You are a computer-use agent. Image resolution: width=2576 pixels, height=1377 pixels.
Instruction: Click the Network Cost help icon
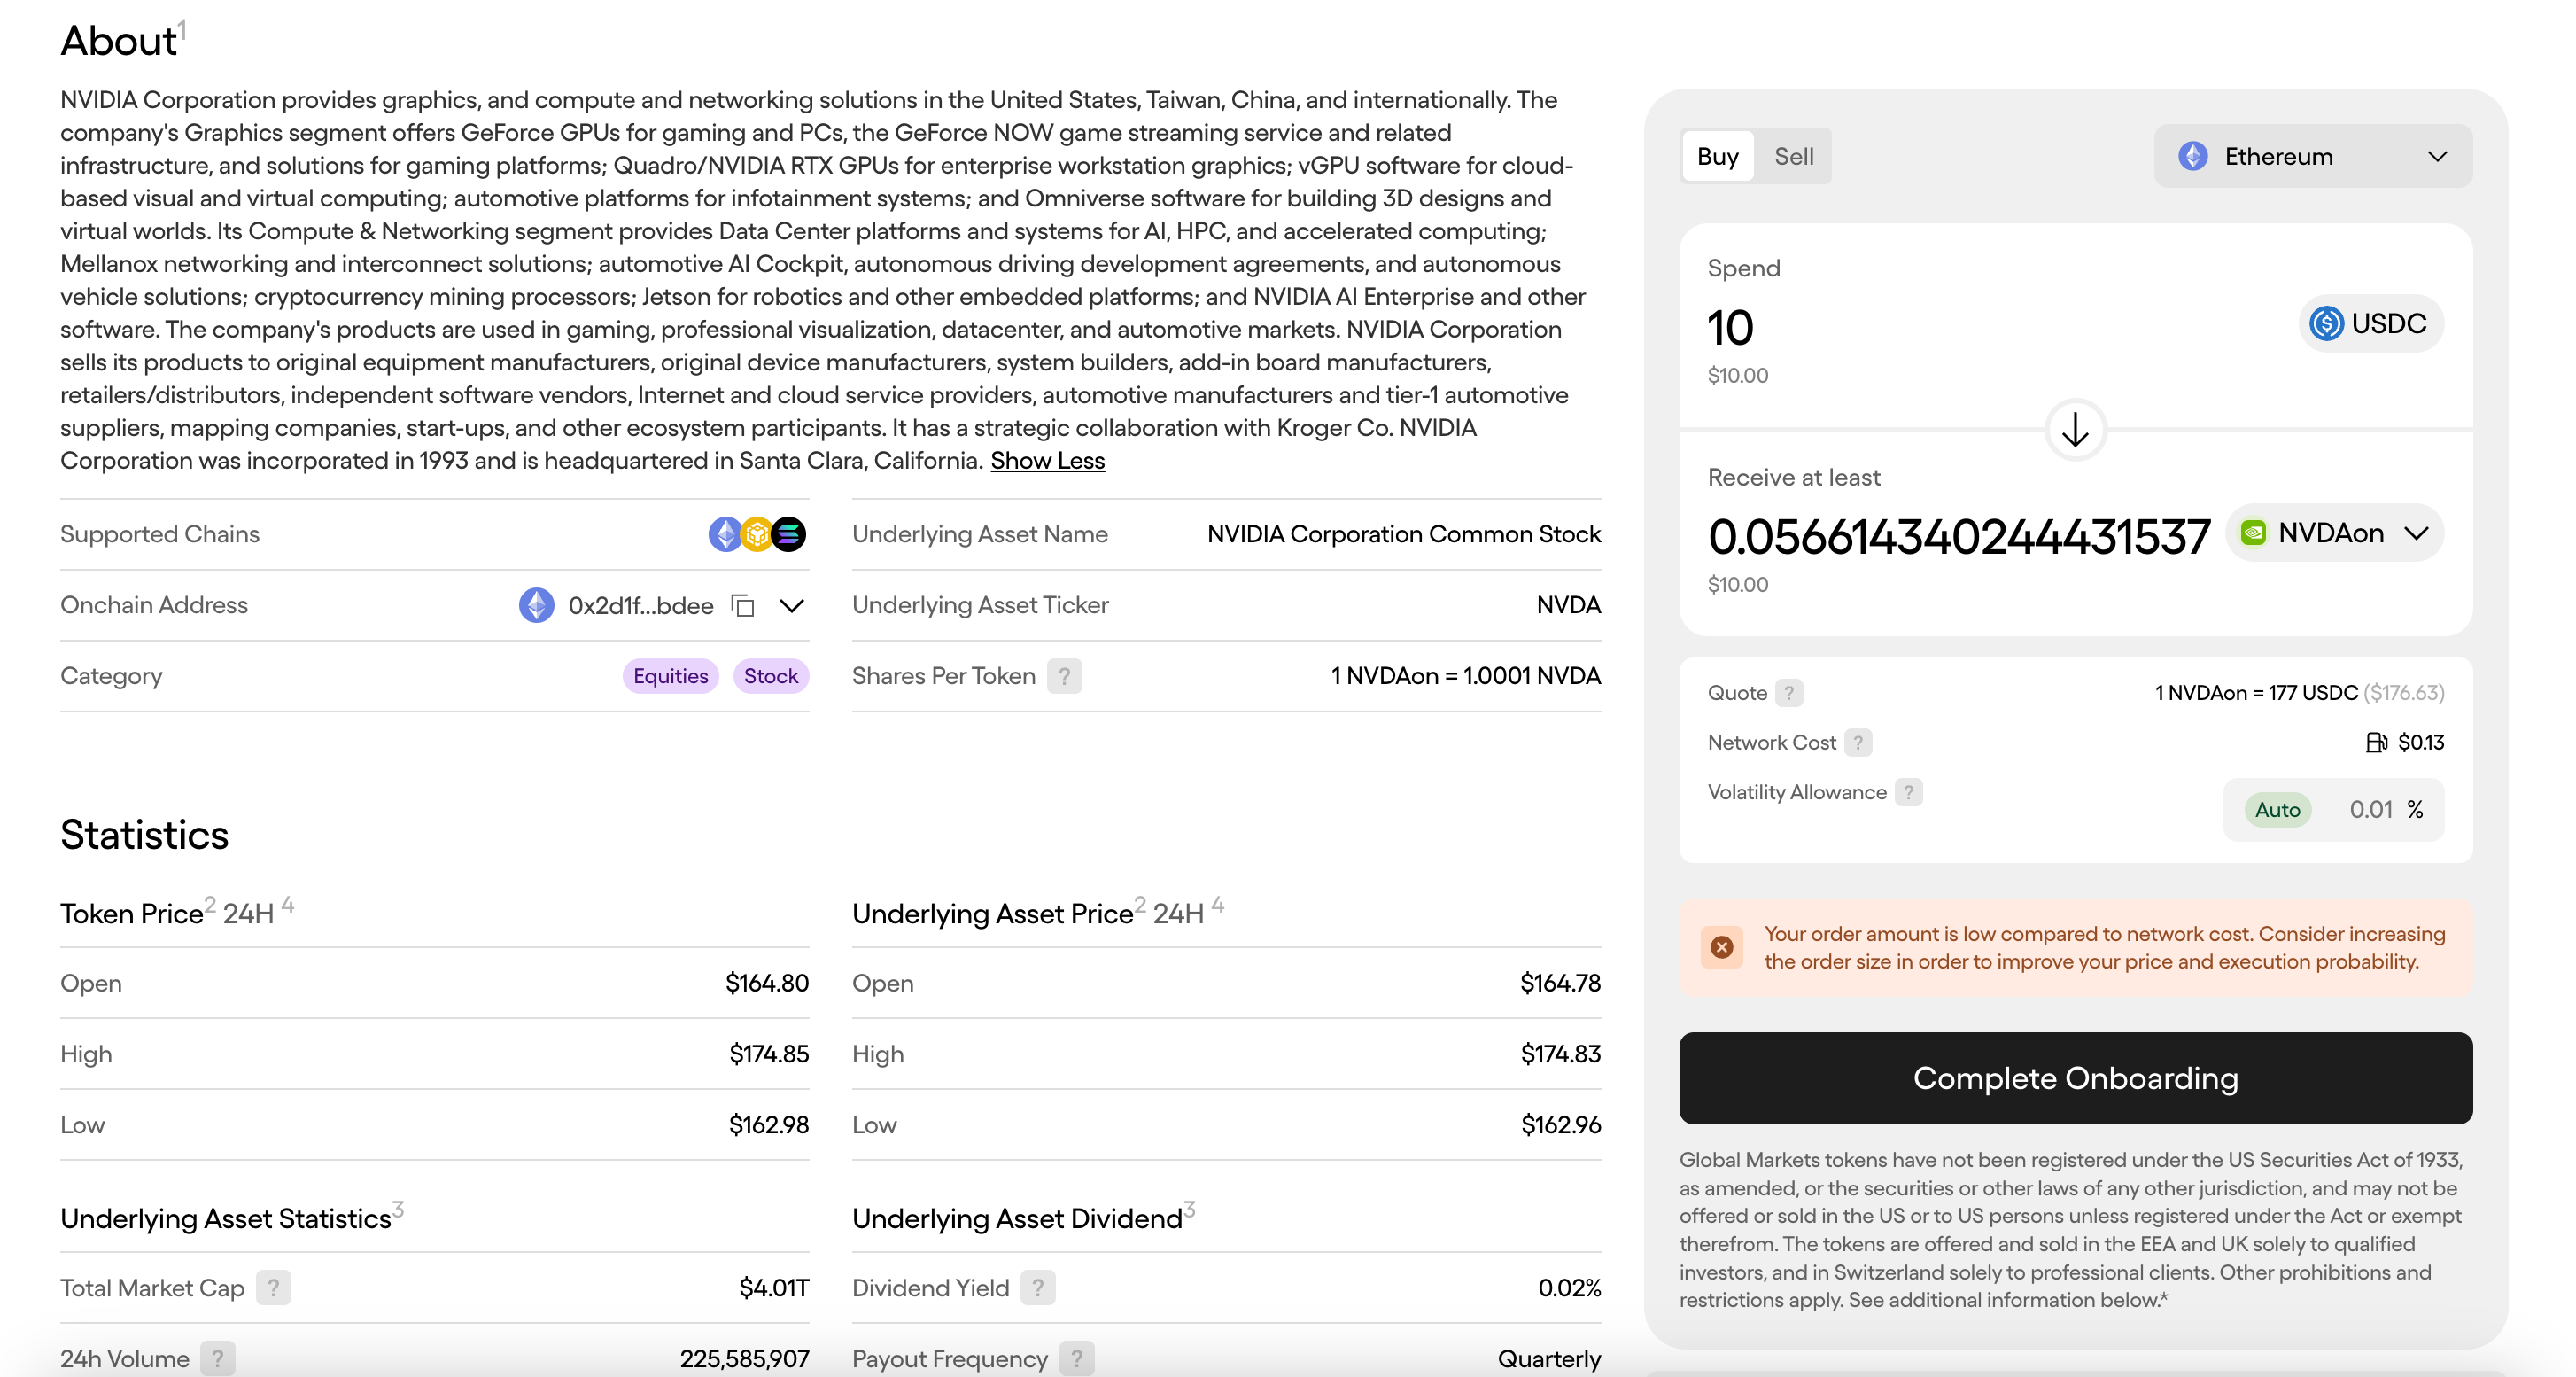click(x=1858, y=743)
